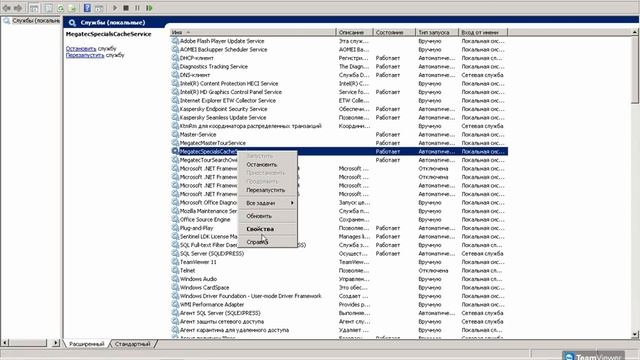The width and height of the screenshot is (640, 360).
Task: Click the services list scroll-down arrow
Action: tap(635, 334)
